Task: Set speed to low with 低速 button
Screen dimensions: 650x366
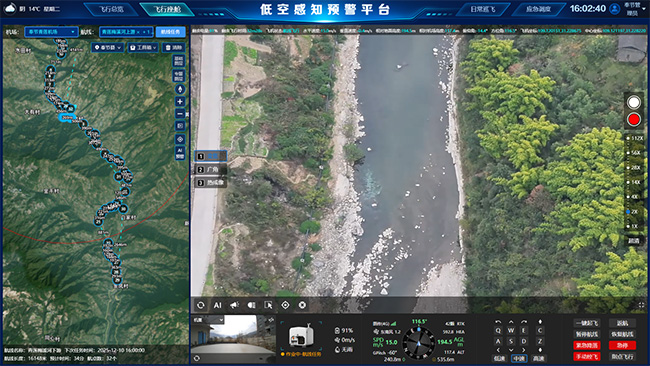Action: tap(500, 359)
